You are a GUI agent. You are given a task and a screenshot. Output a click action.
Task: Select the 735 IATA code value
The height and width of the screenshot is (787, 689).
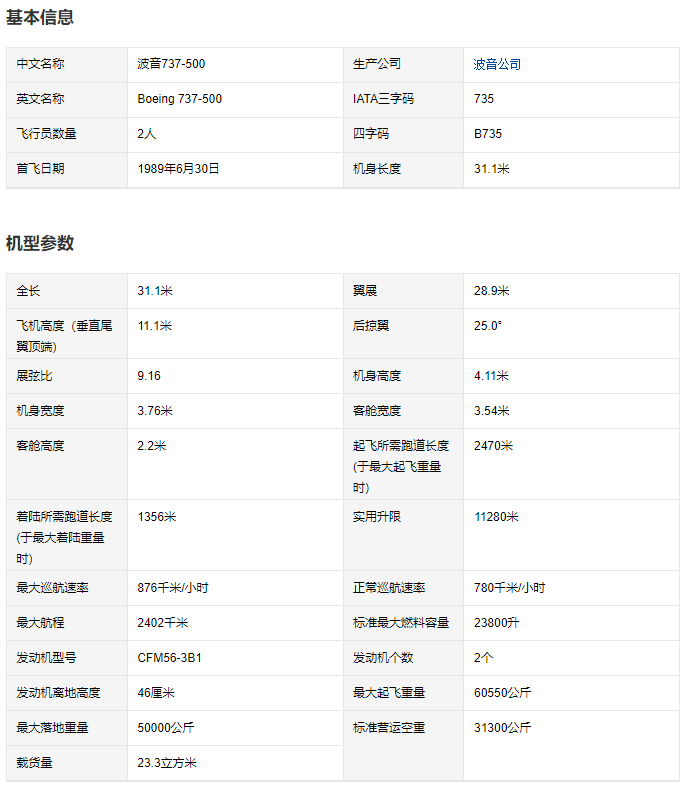(x=484, y=99)
